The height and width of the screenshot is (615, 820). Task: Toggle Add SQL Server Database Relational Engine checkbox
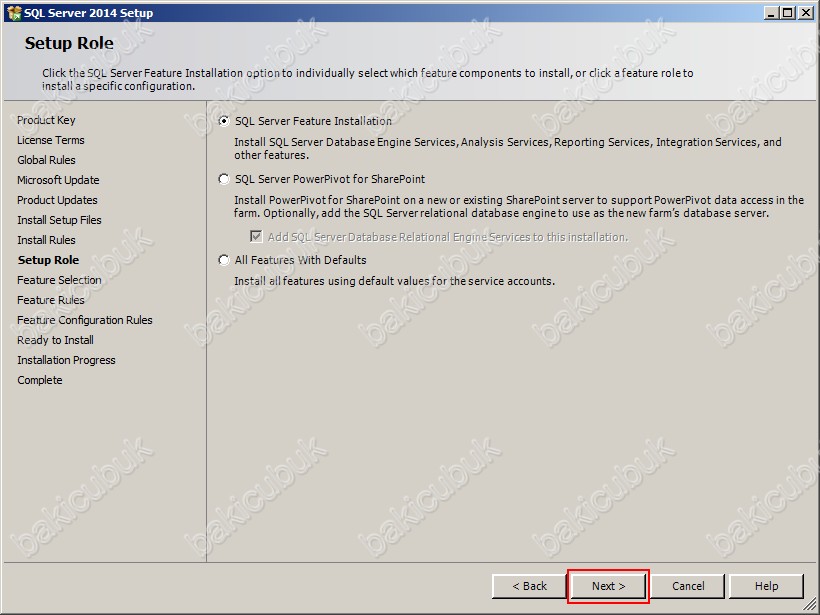tap(256, 237)
